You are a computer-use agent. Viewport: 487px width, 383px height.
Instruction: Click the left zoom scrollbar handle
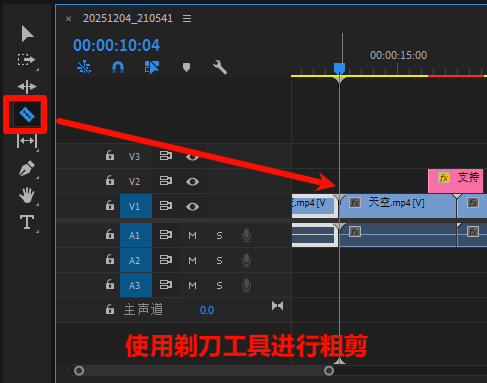click(x=79, y=371)
